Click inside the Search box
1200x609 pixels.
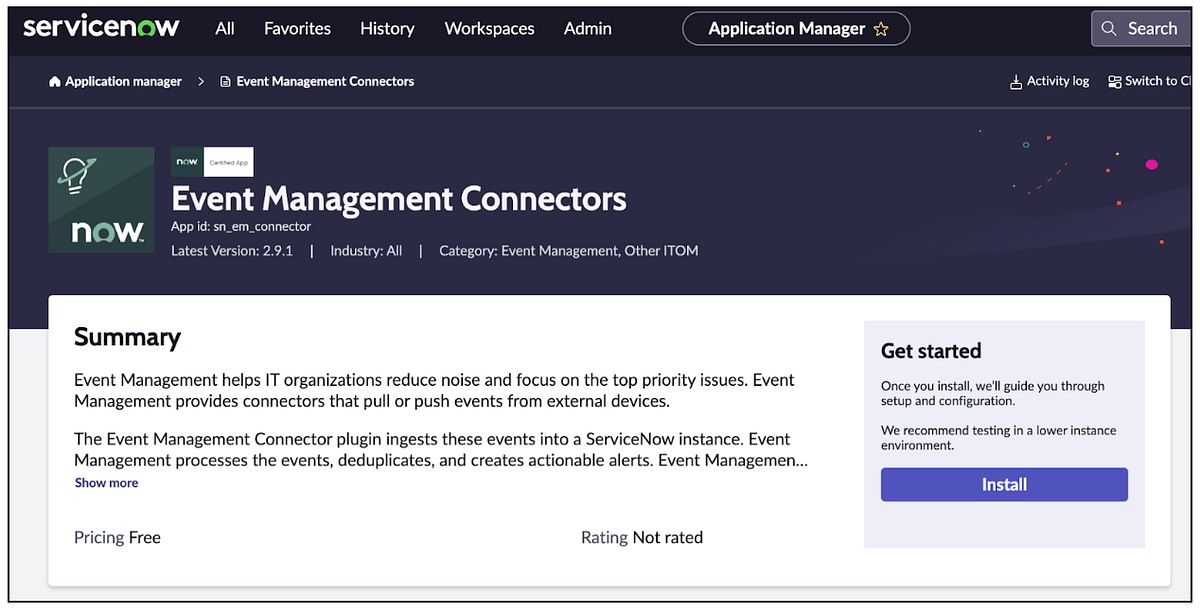[x=1145, y=28]
